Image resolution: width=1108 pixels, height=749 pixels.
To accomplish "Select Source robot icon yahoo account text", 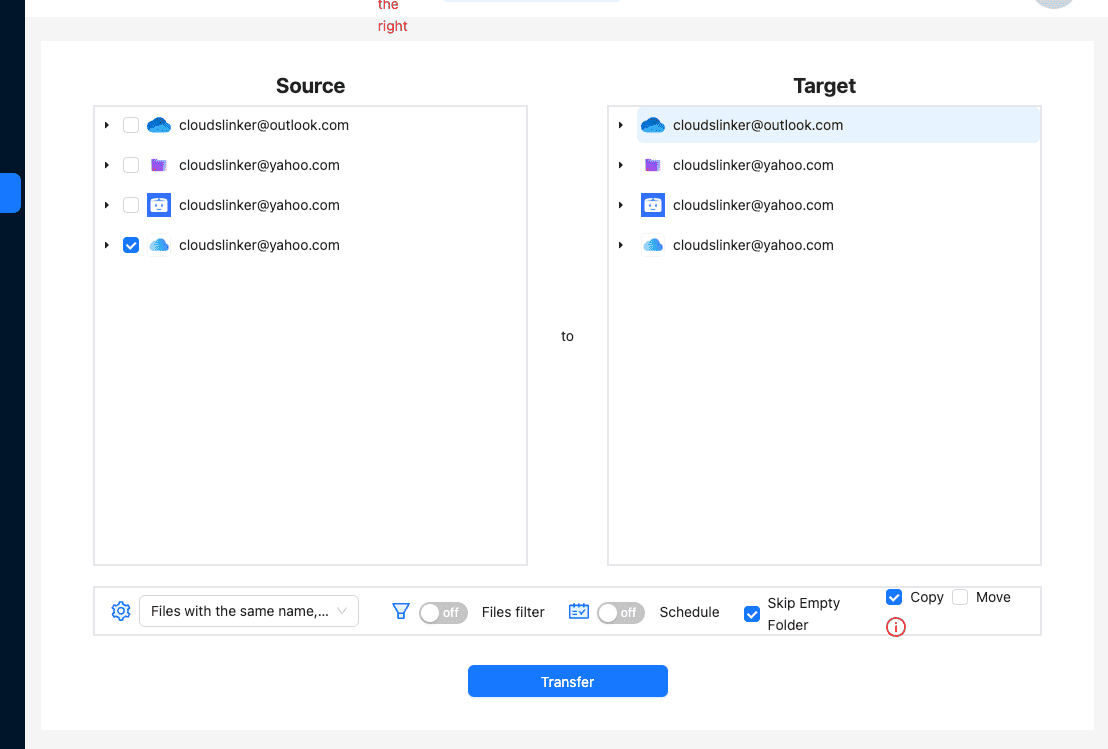I will (x=259, y=205).
